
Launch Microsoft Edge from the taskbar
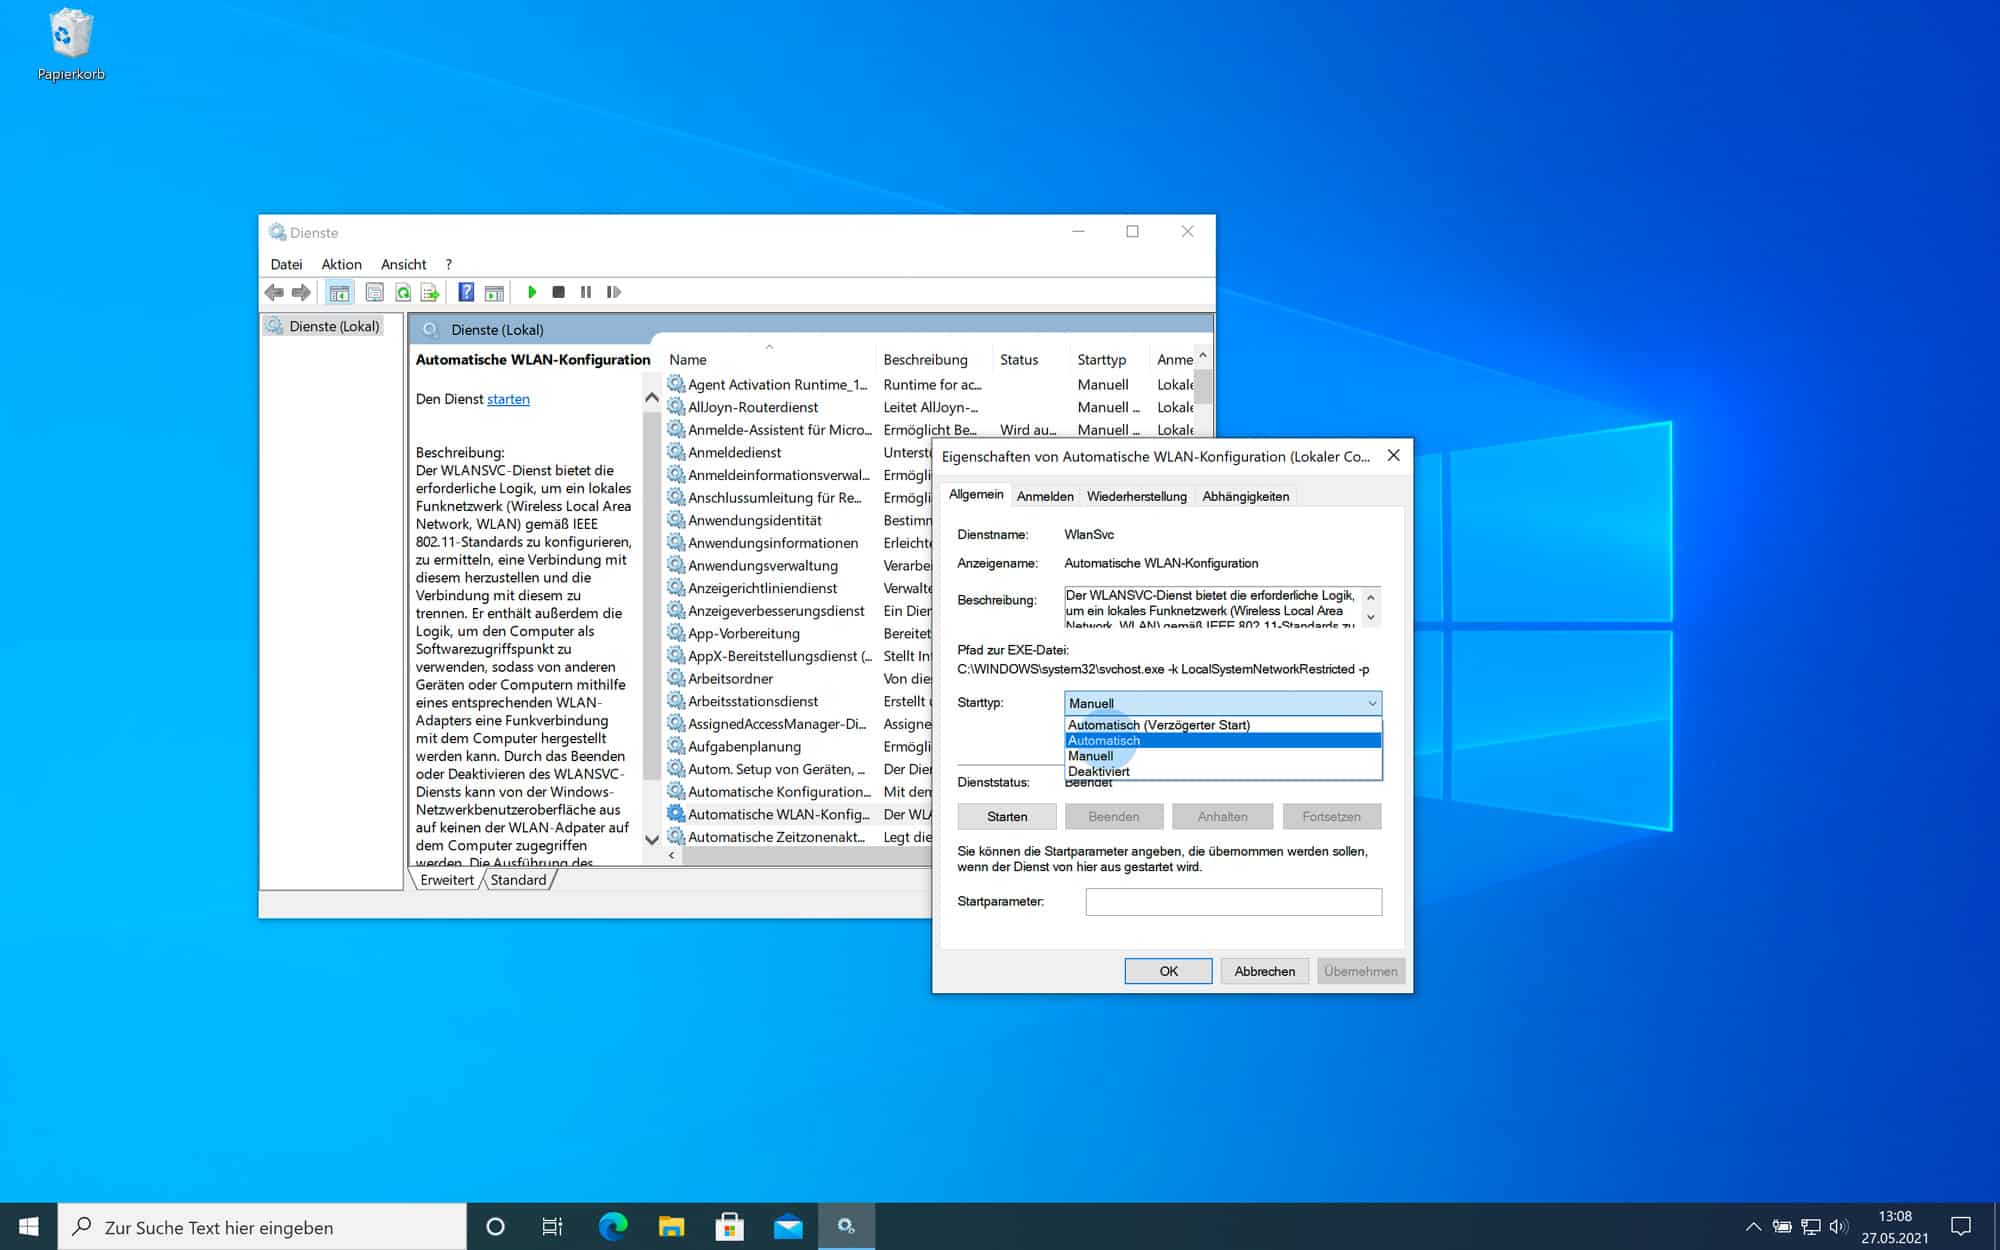611,1227
